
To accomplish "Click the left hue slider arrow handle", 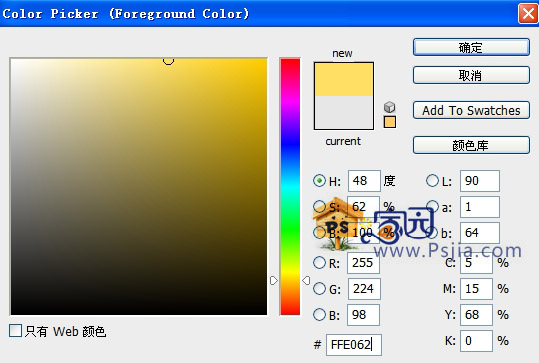I will click(x=274, y=280).
